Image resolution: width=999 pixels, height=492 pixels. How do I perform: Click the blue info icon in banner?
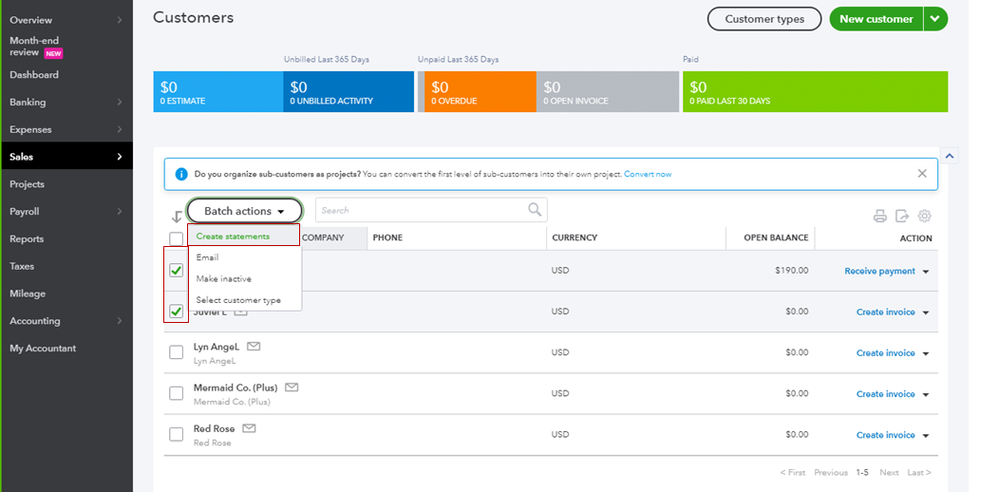[182, 174]
